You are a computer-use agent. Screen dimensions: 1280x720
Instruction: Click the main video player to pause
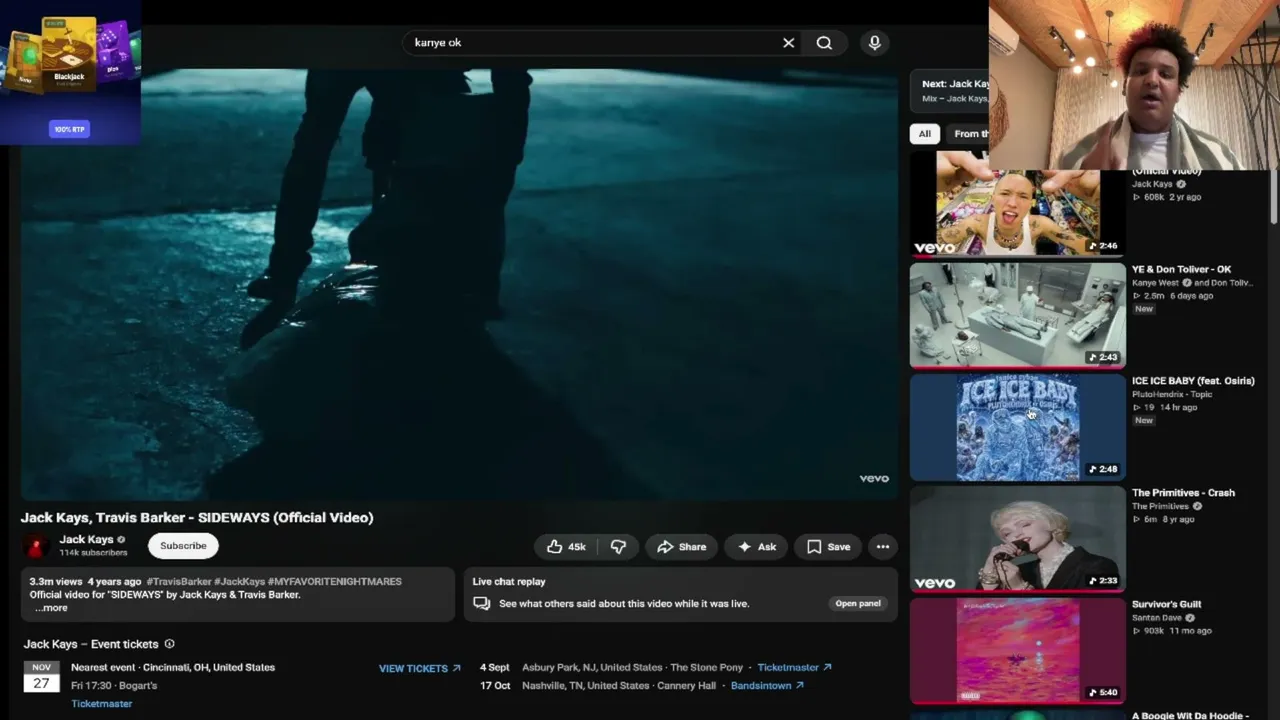click(459, 283)
